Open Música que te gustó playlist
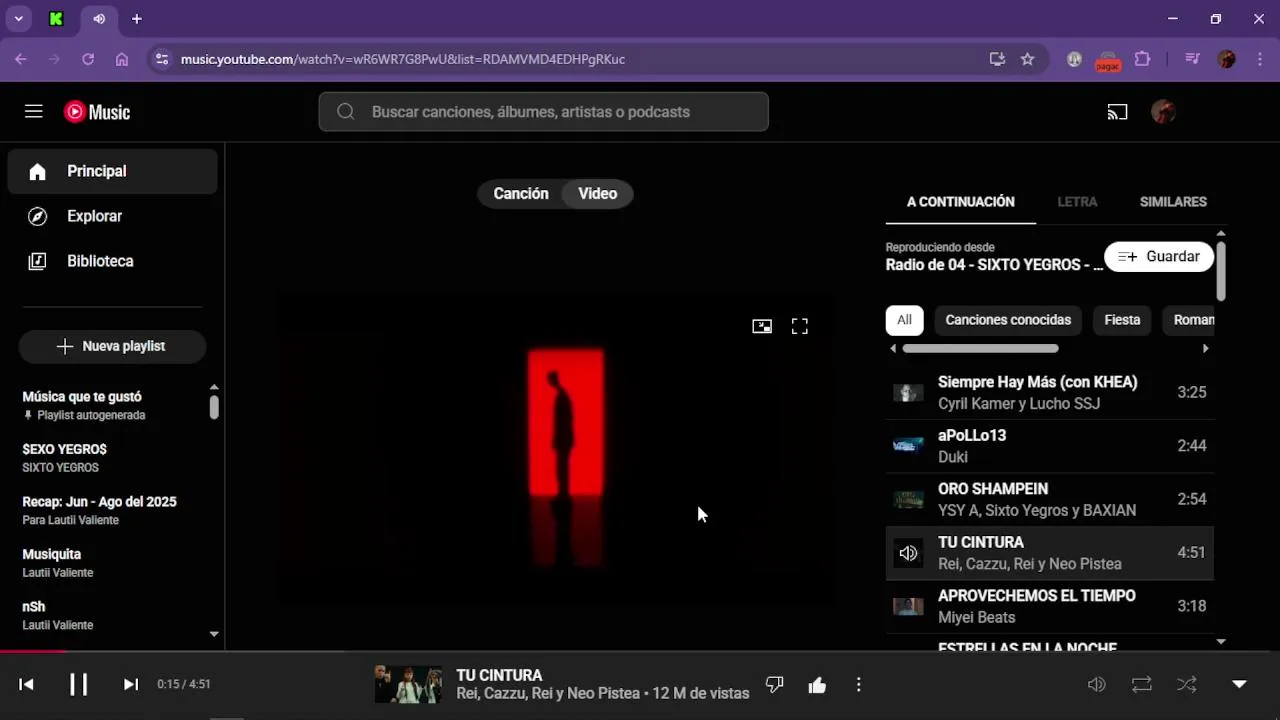Image resolution: width=1280 pixels, height=720 pixels. tap(112, 405)
